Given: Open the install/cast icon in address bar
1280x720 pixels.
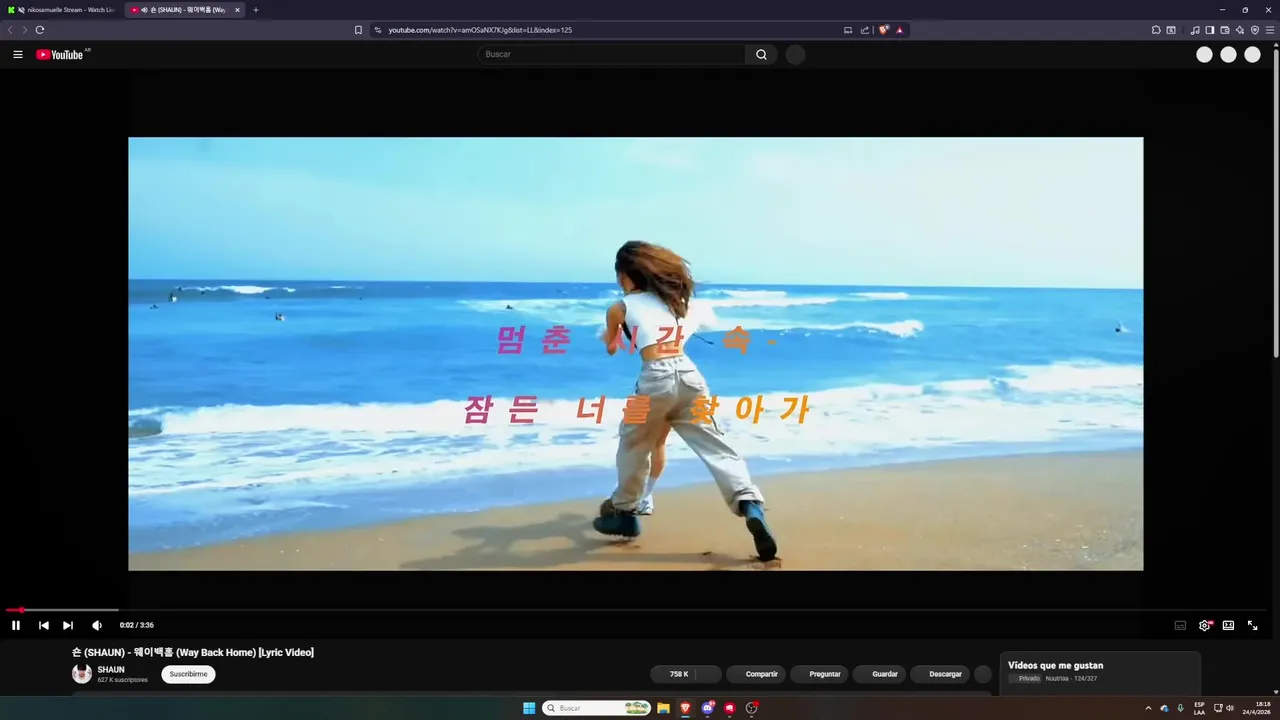Looking at the screenshot, I should point(848,30).
